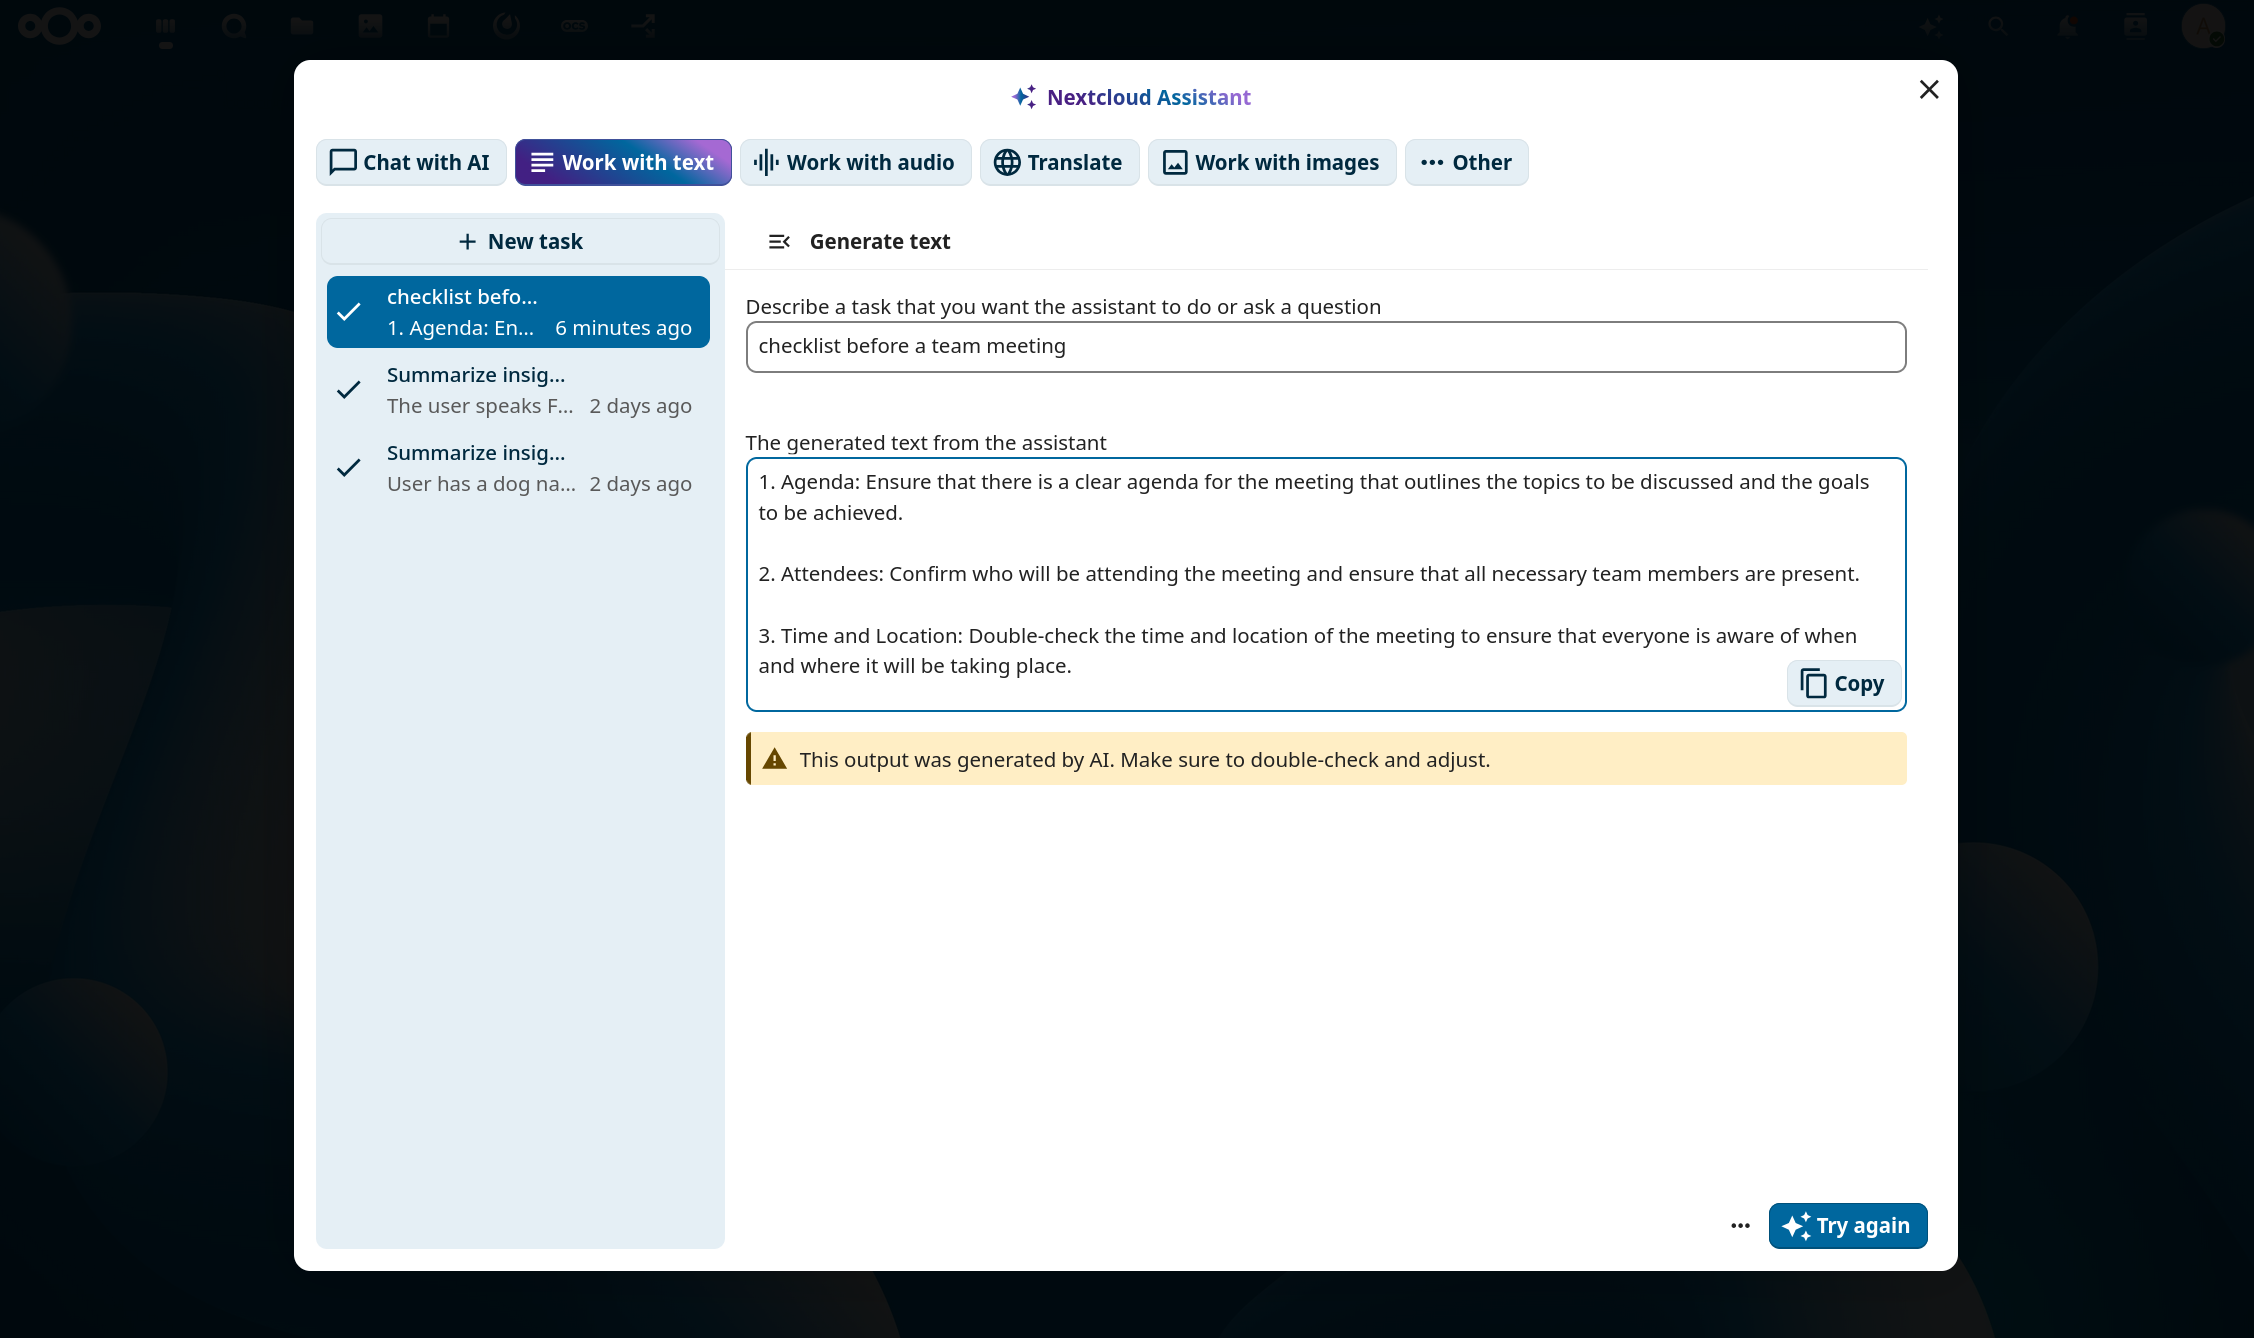Close the Nextcloud Assistant dialog
Image resolution: width=2254 pixels, height=1338 pixels.
[x=1929, y=90]
